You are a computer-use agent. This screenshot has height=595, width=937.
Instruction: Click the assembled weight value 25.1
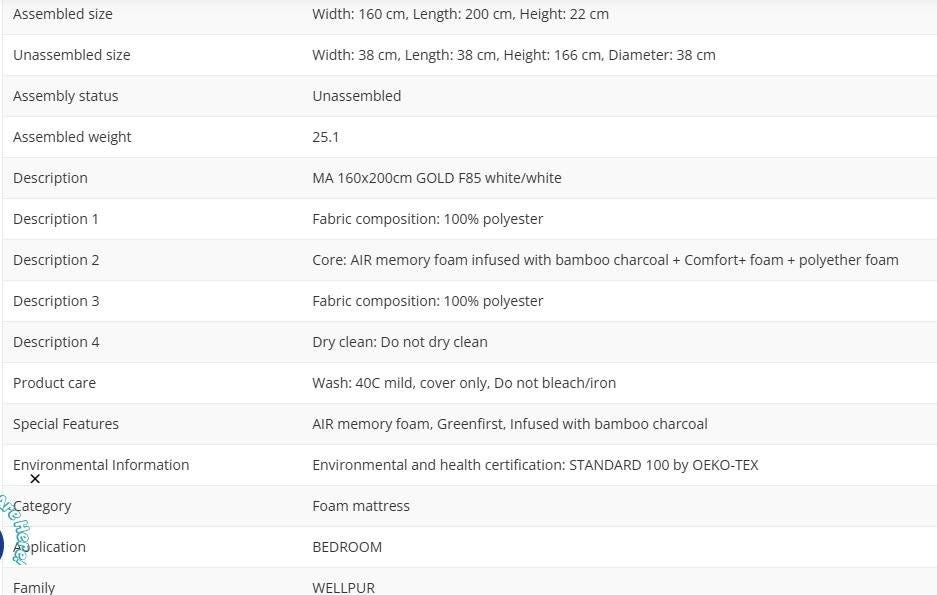(325, 137)
